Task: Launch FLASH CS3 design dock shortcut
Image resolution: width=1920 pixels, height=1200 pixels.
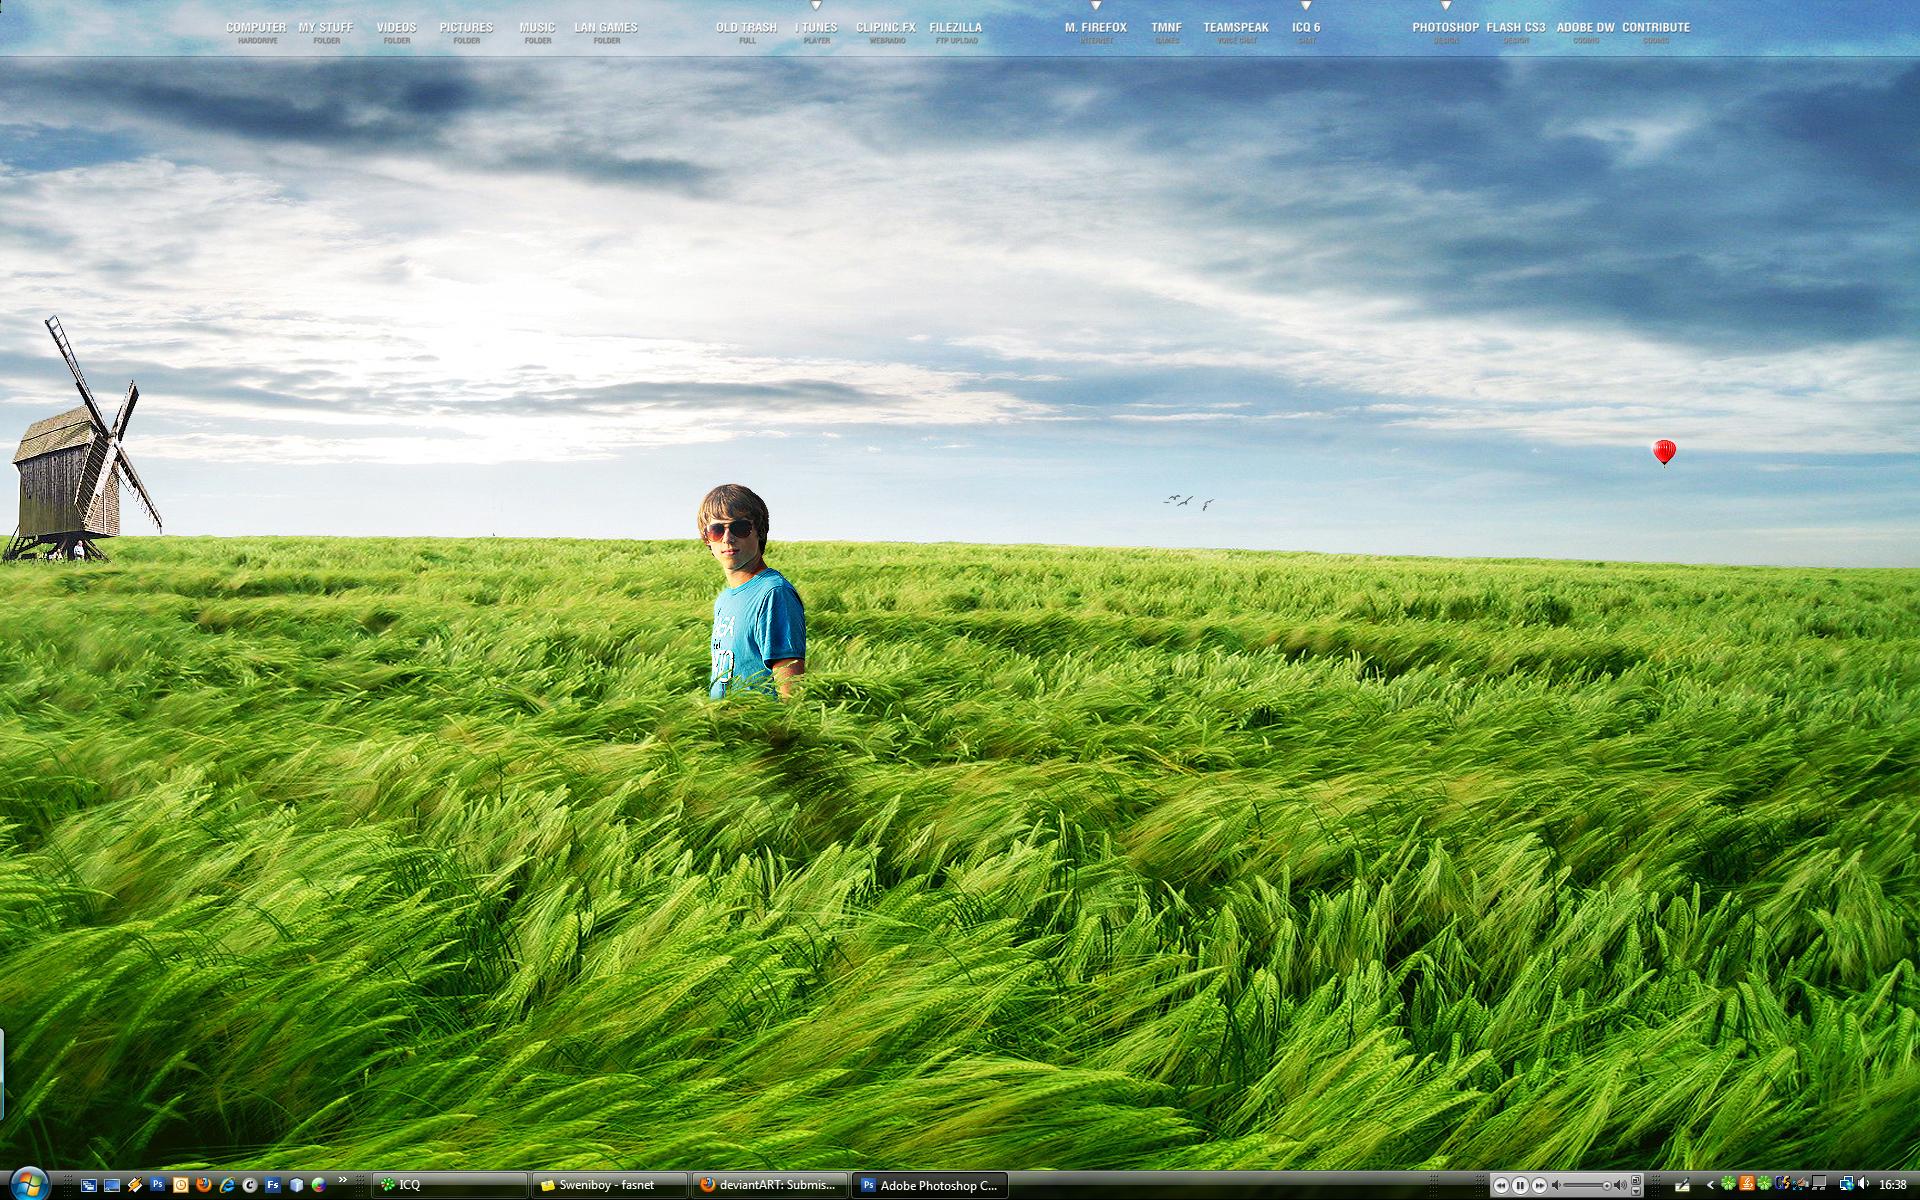Action: 1516,32
